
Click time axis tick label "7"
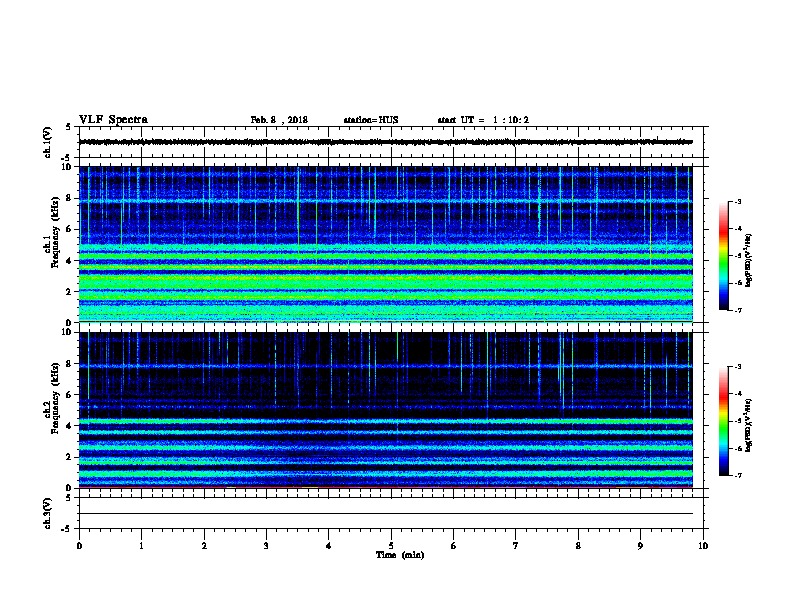coord(516,546)
